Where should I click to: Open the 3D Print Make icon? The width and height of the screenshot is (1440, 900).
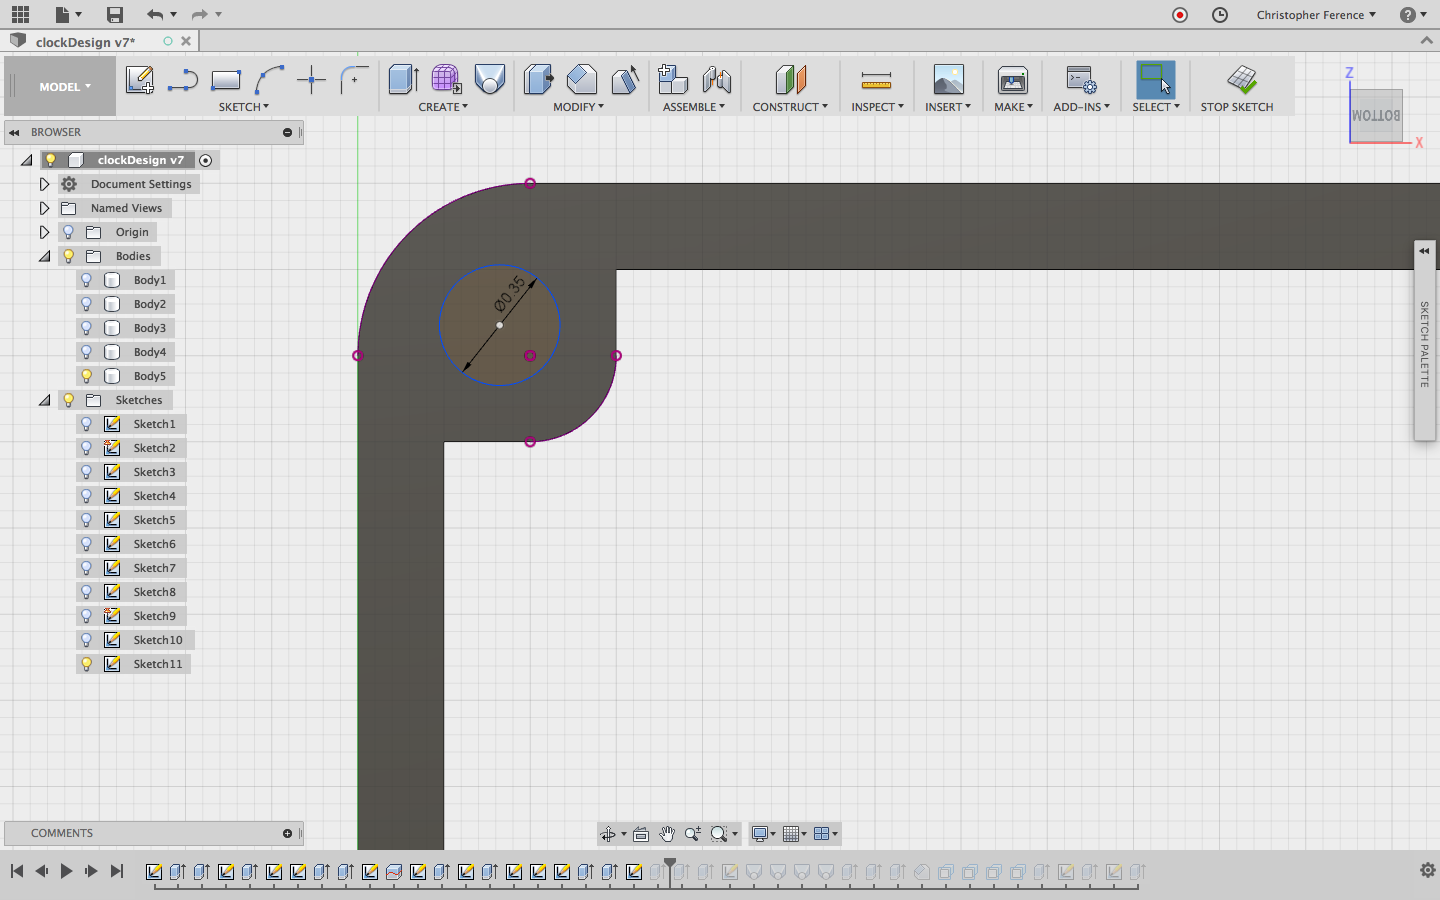pyautogui.click(x=1012, y=80)
